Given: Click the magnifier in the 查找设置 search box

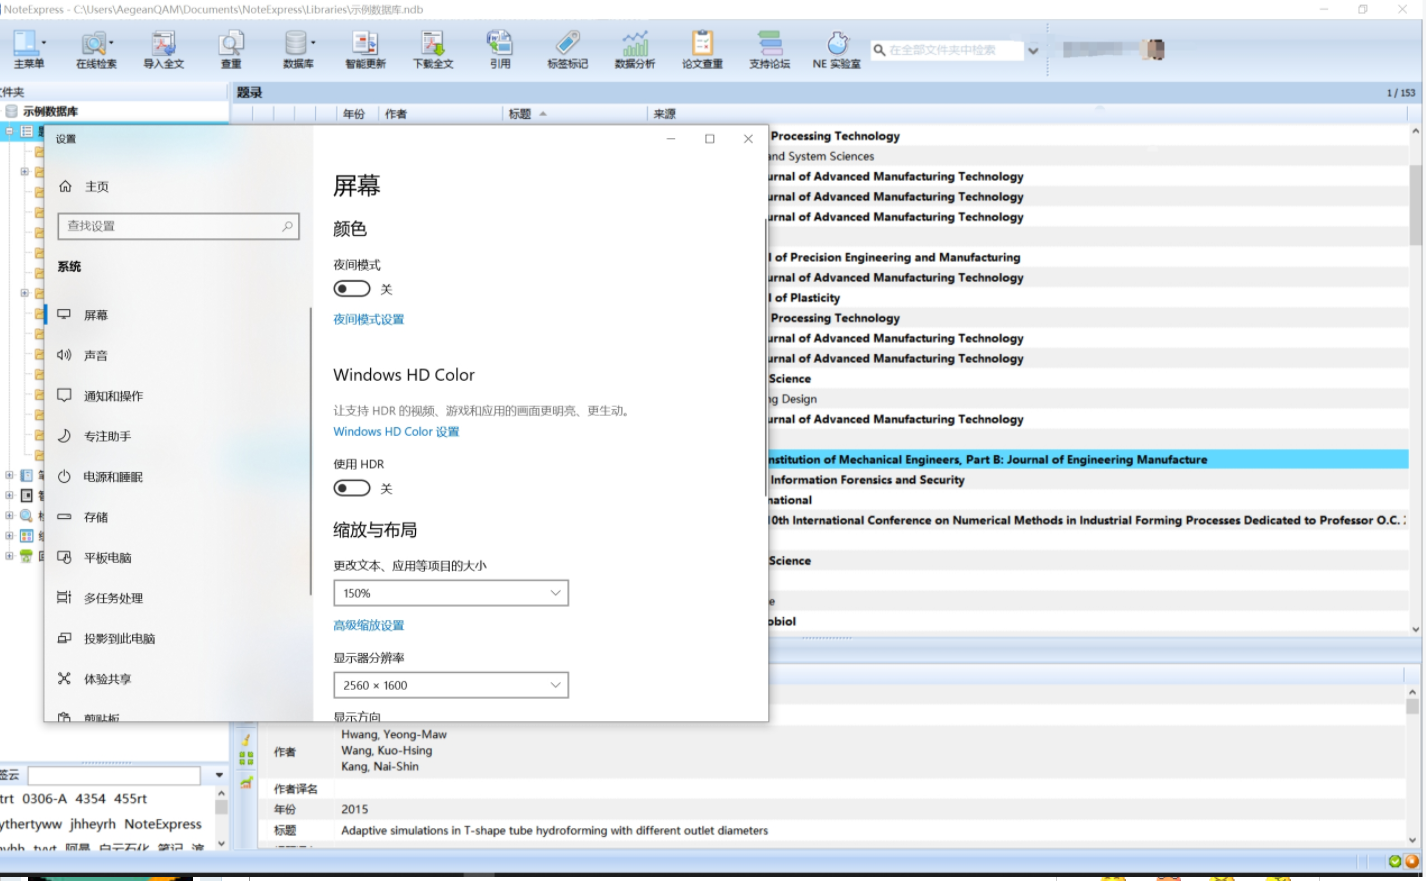Looking at the screenshot, I should coord(287,226).
